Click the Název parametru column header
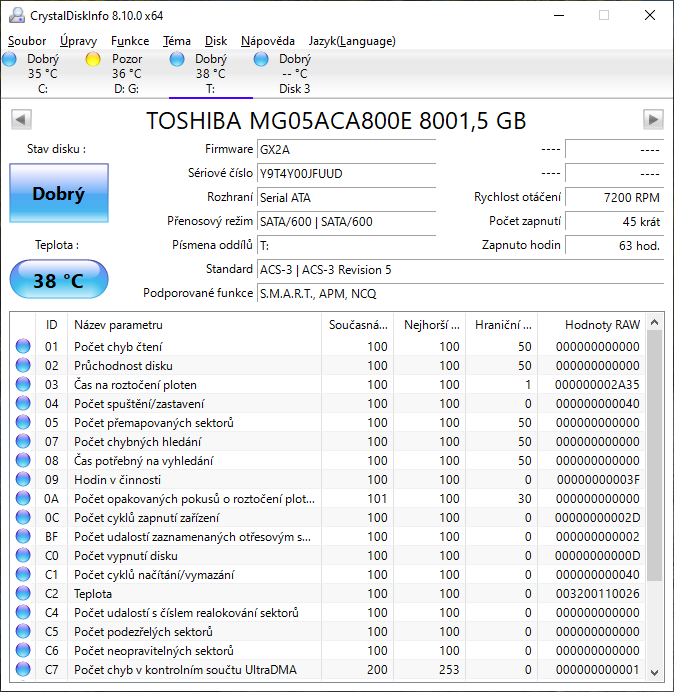 point(118,325)
